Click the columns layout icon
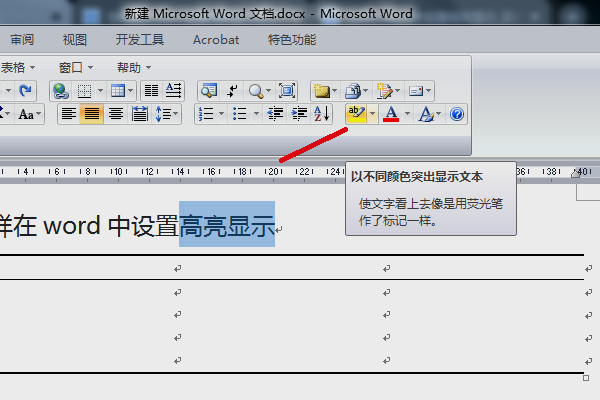 click(152, 91)
